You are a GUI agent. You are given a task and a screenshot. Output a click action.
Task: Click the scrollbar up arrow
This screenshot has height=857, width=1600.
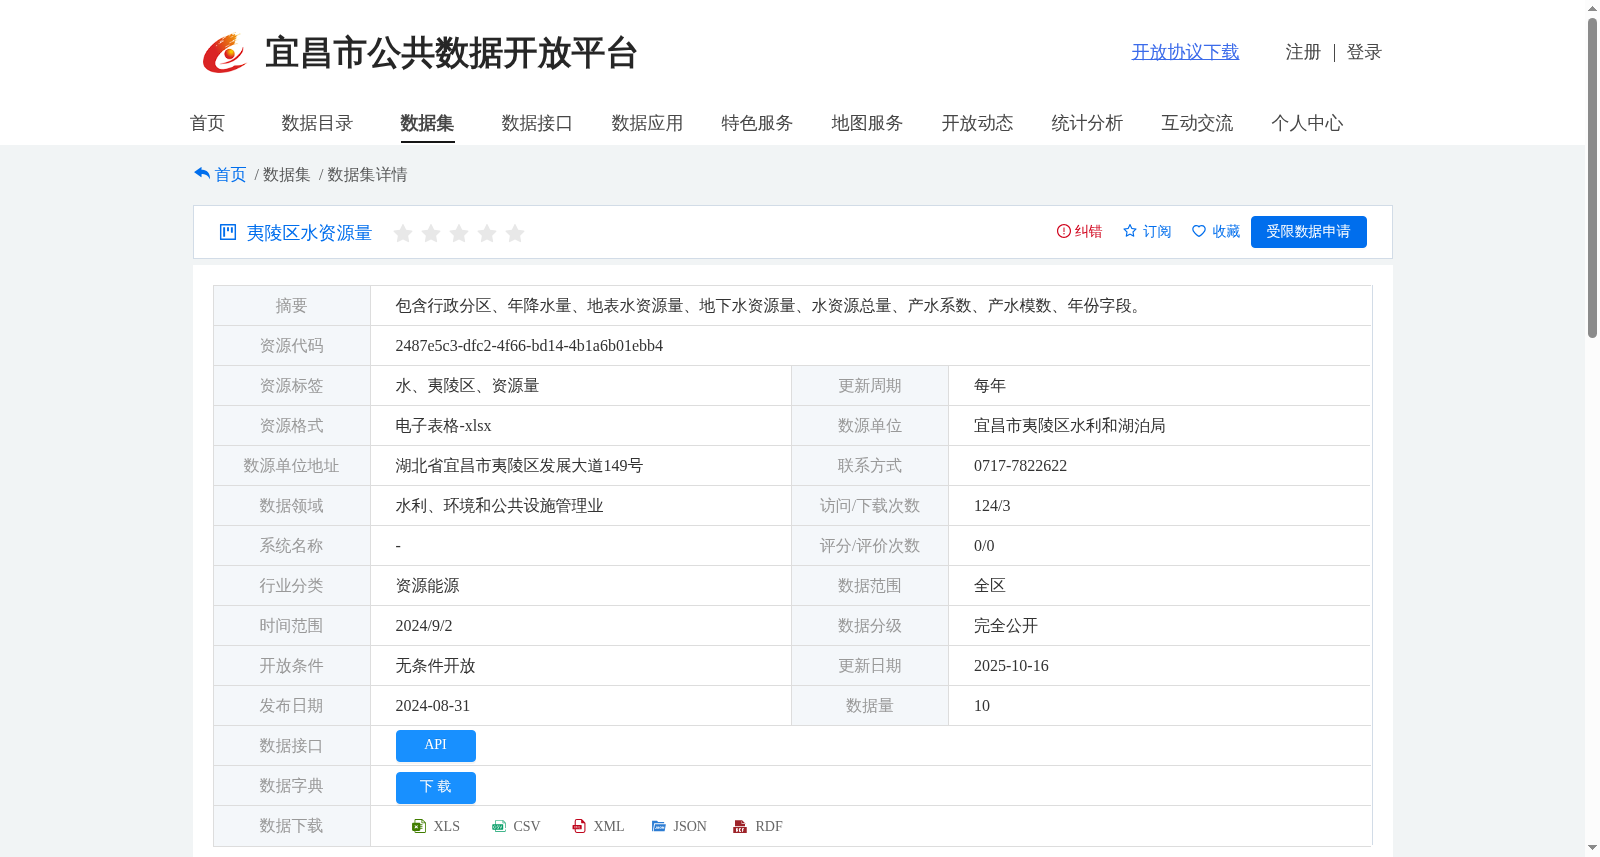click(x=1592, y=8)
